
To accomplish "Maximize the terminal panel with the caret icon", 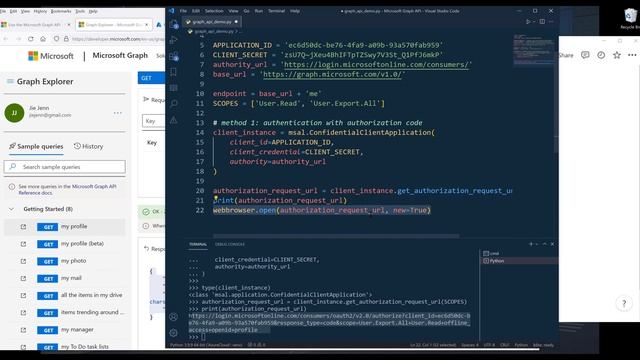I will (x=544, y=244).
